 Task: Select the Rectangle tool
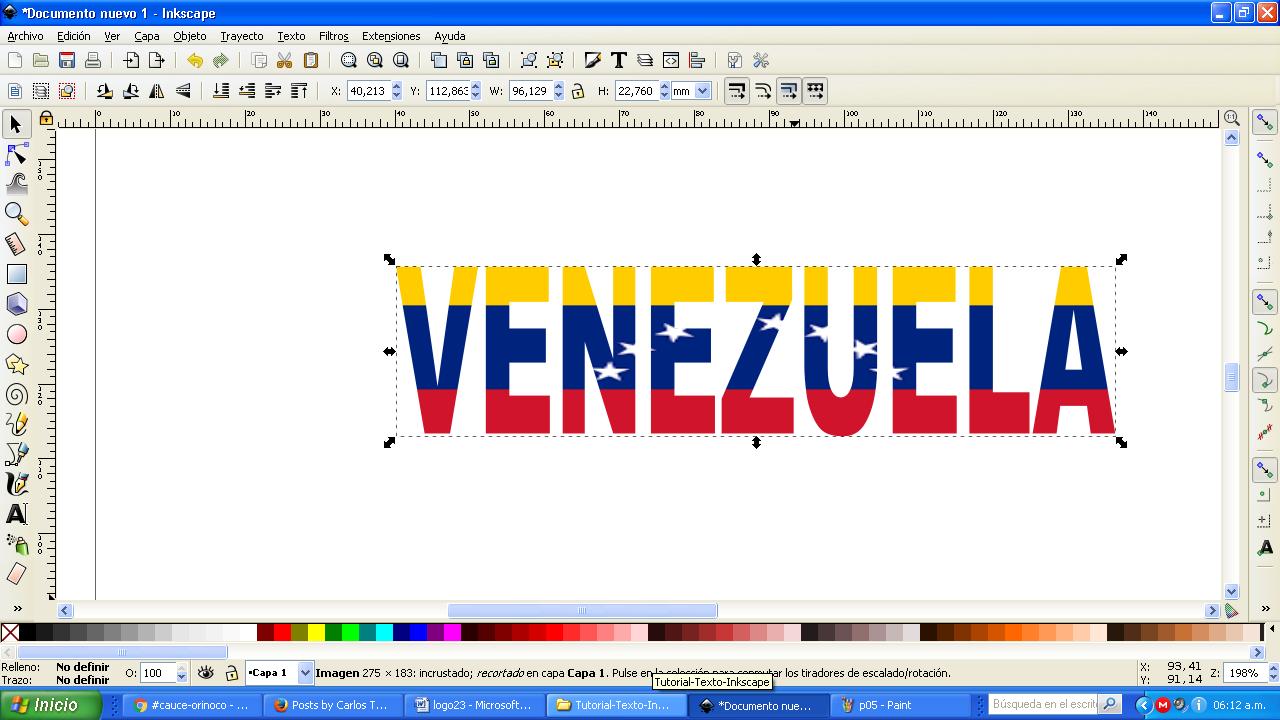[16, 274]
